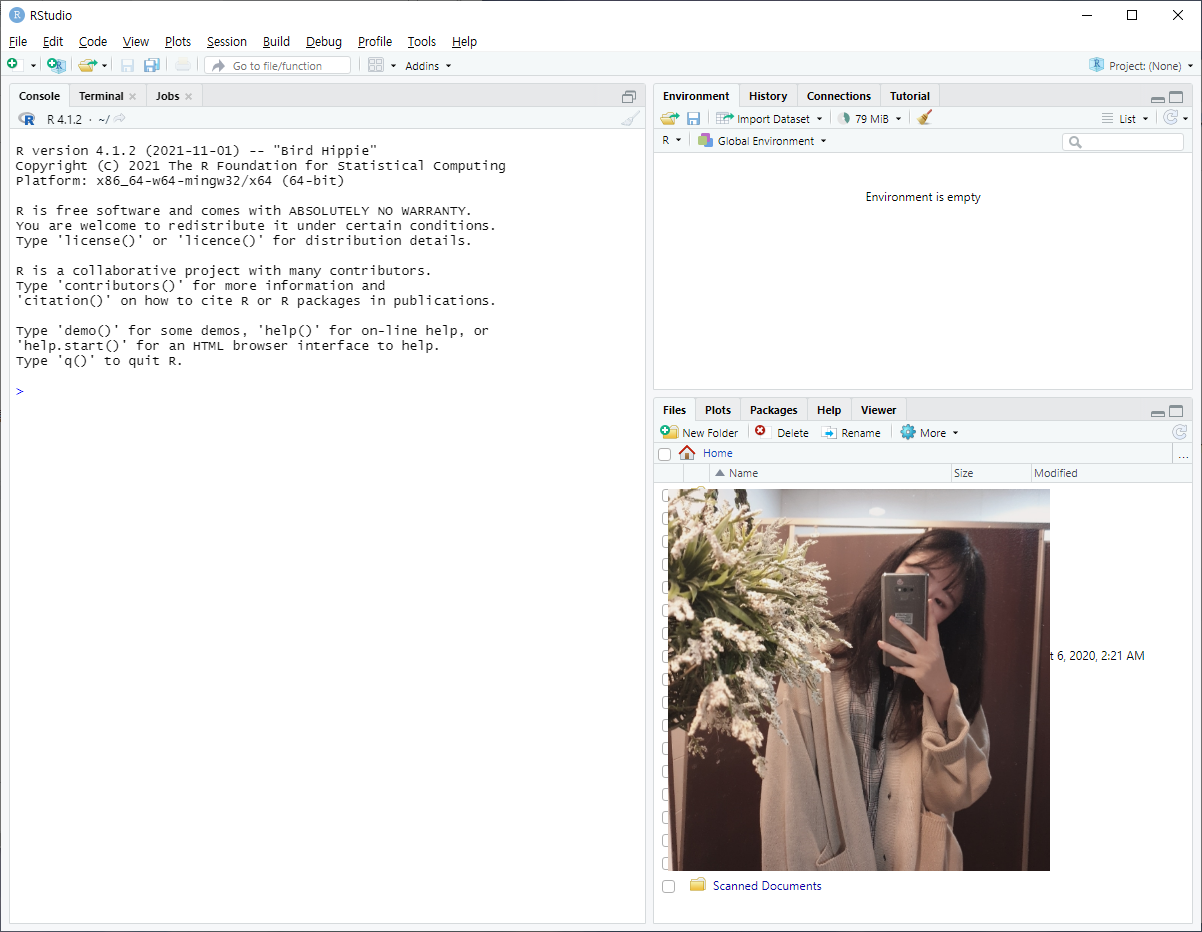This screenshot has height=932, width=1202.
Task: Click Save workspace disk icon
Action: coord(693,118)
